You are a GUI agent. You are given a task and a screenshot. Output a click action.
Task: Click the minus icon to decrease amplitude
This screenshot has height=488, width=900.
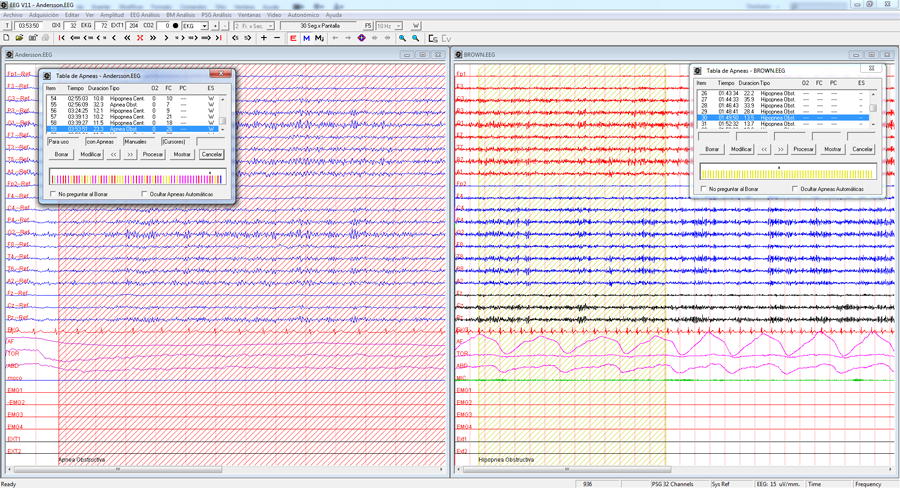tap(277, 38)
